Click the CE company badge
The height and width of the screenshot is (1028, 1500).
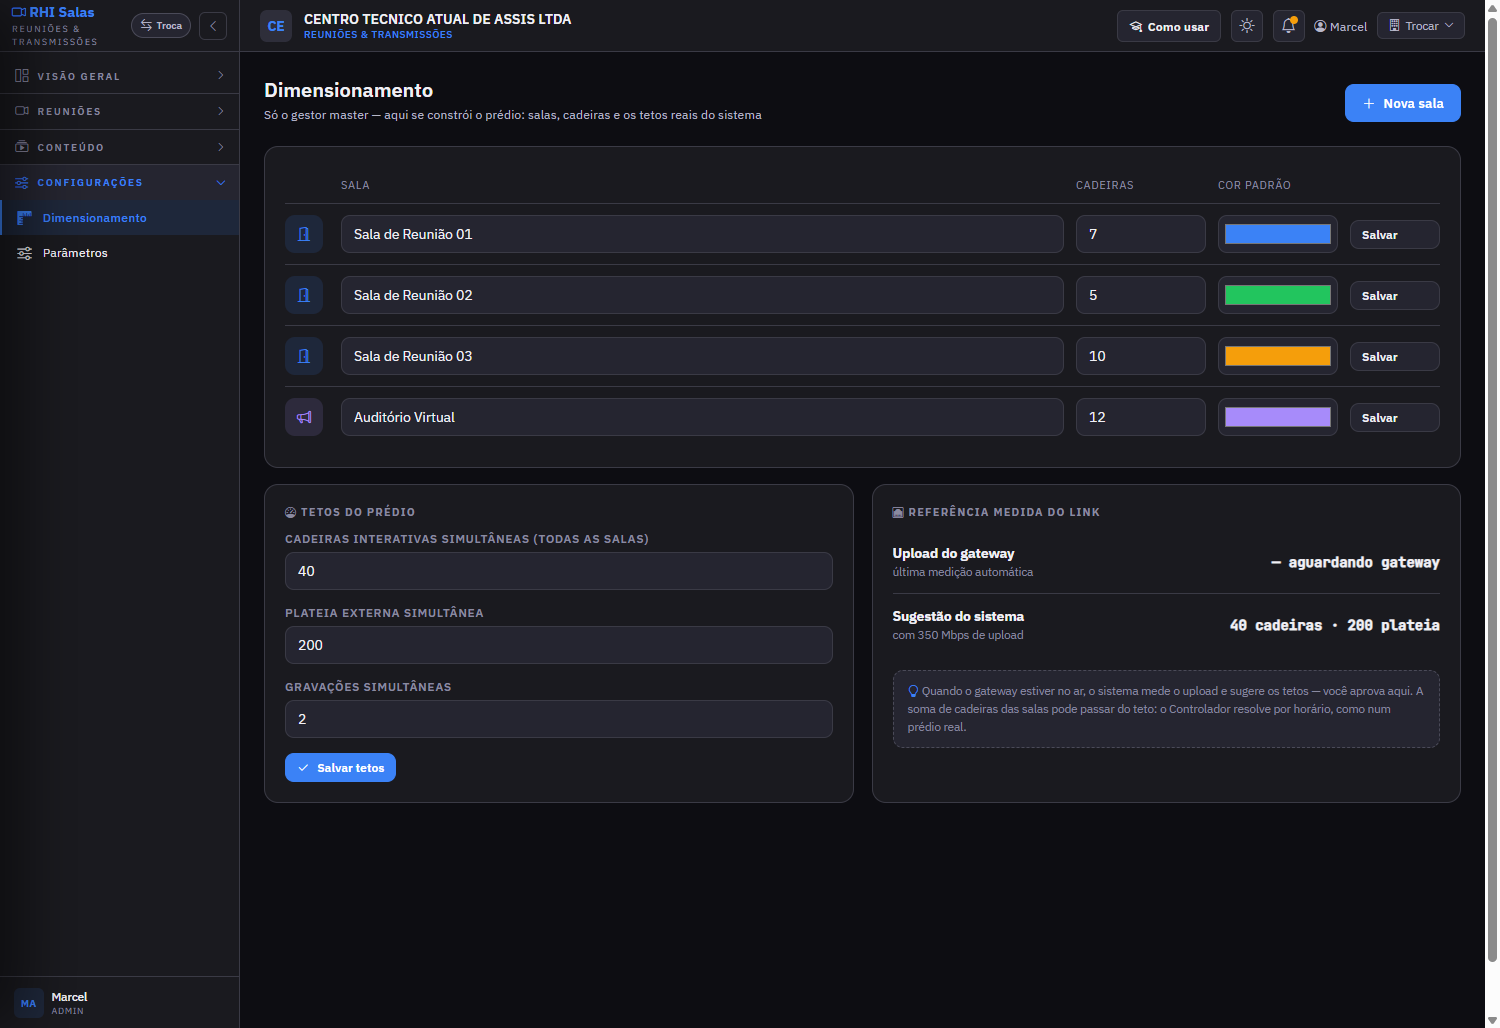(x=276, y=26)
